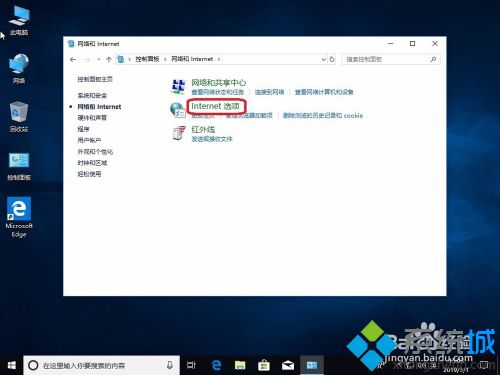Open the 网络 desktop icon
500x375 pixels.
point(19,69)
